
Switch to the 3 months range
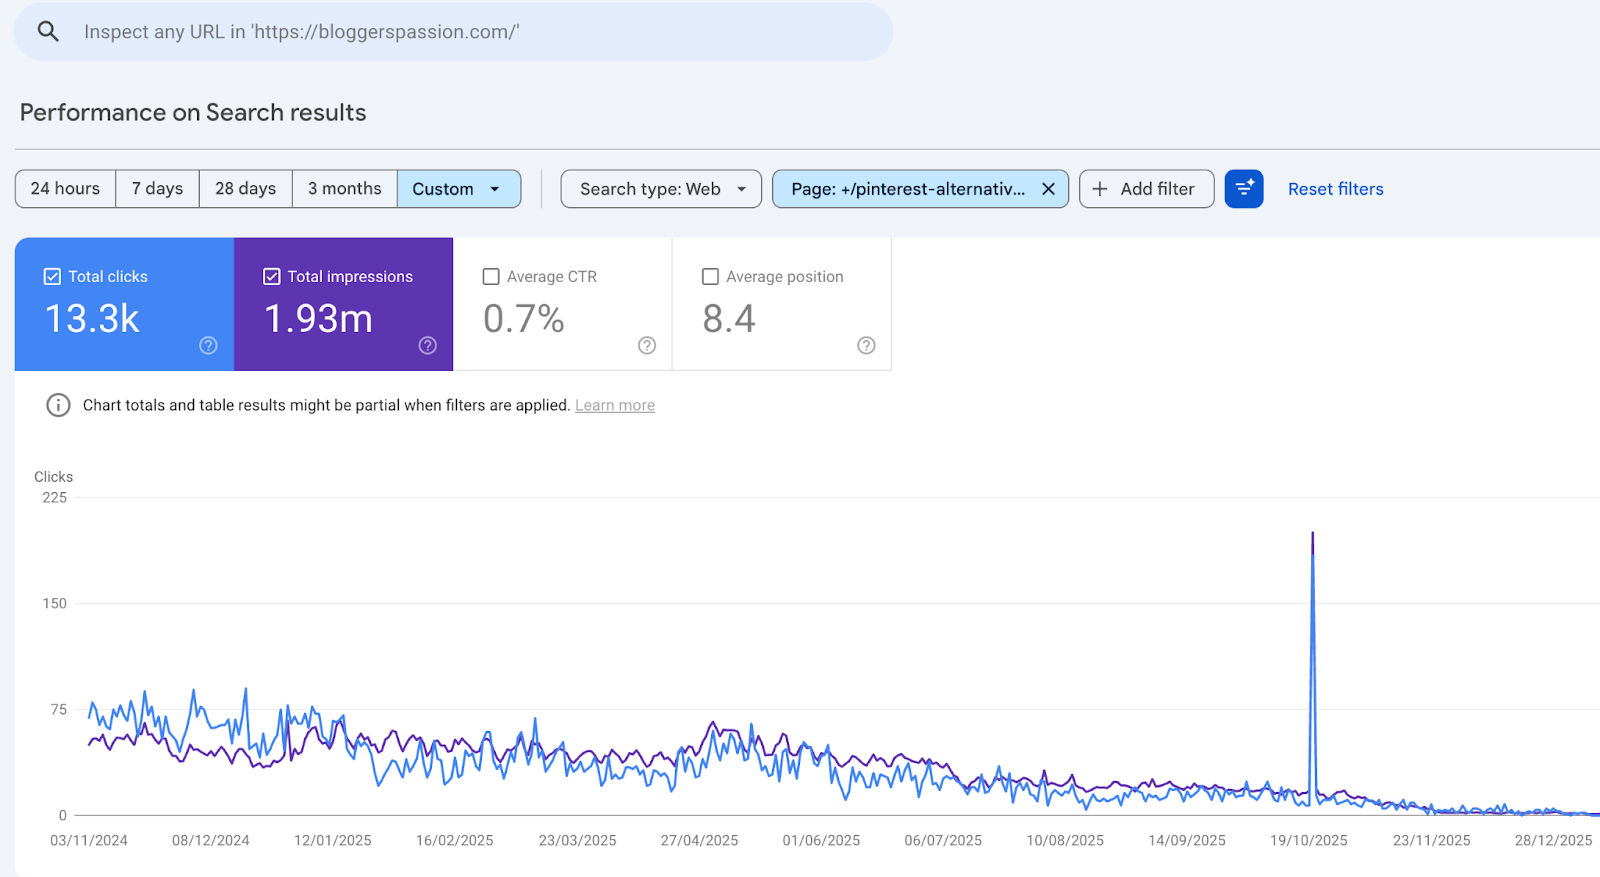point(344,189)
